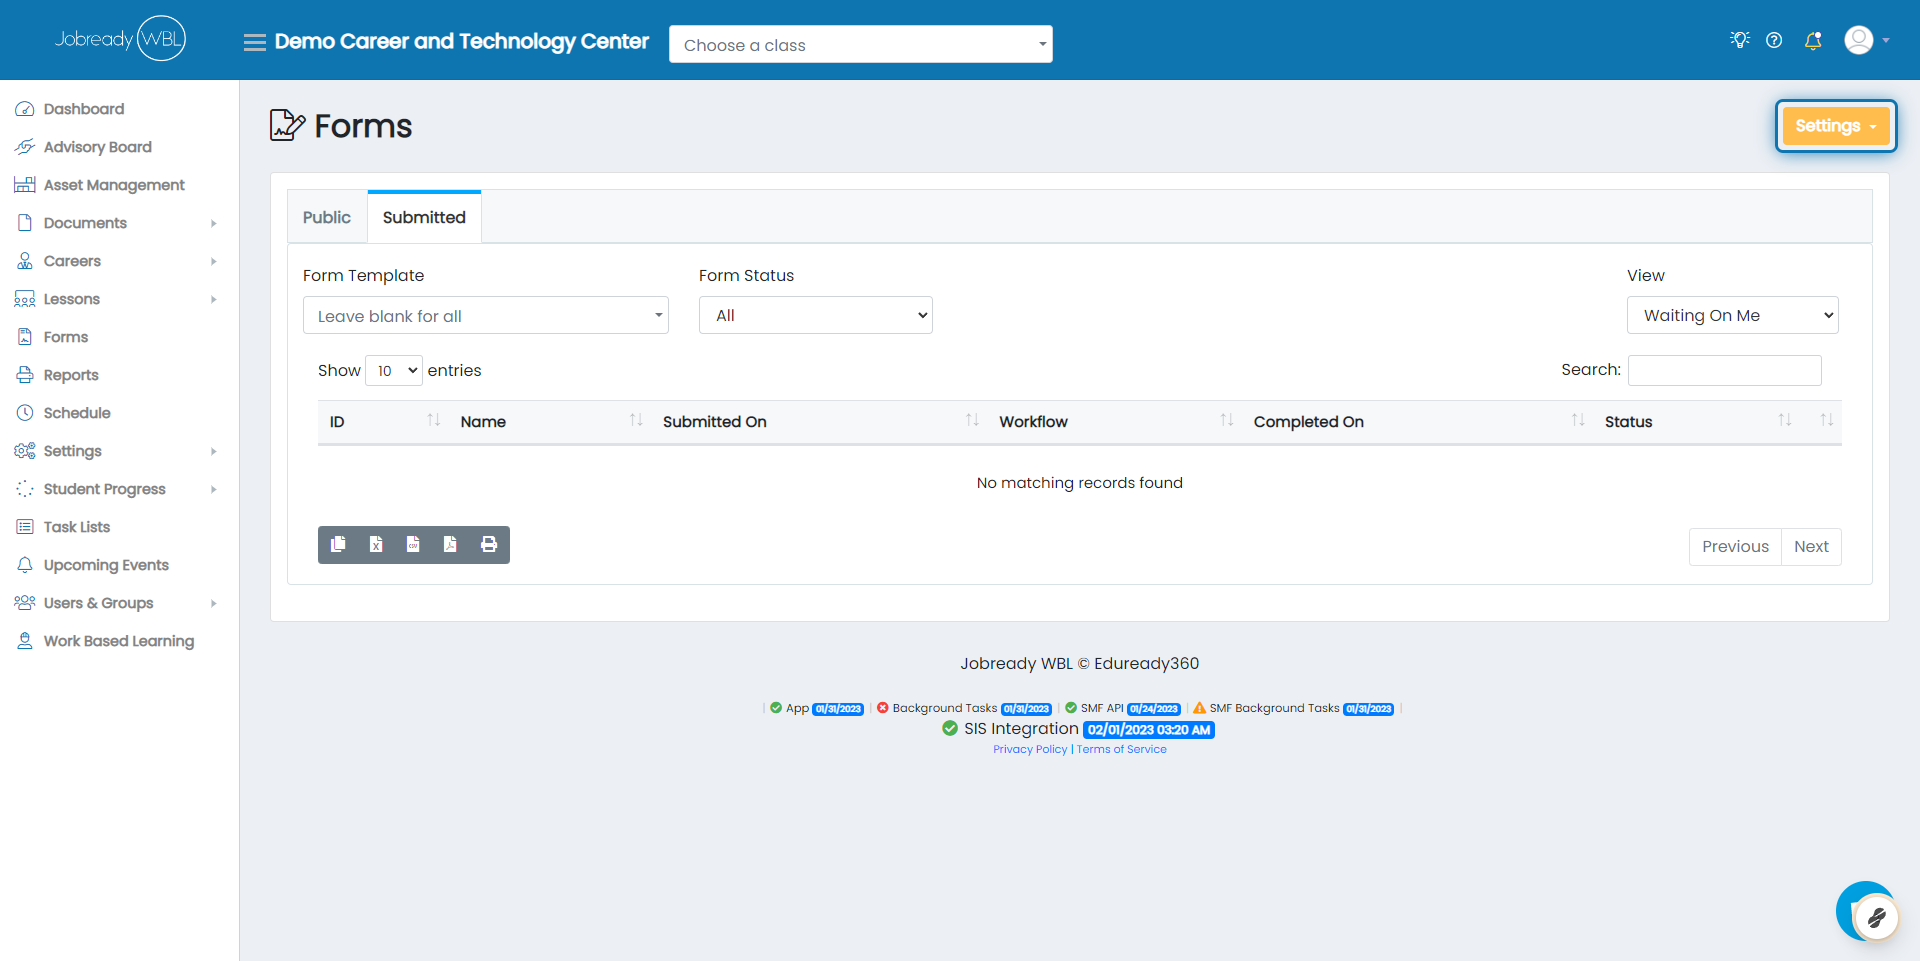
Task: Open the chat widget in the corner
Action: click(1866, 911)
